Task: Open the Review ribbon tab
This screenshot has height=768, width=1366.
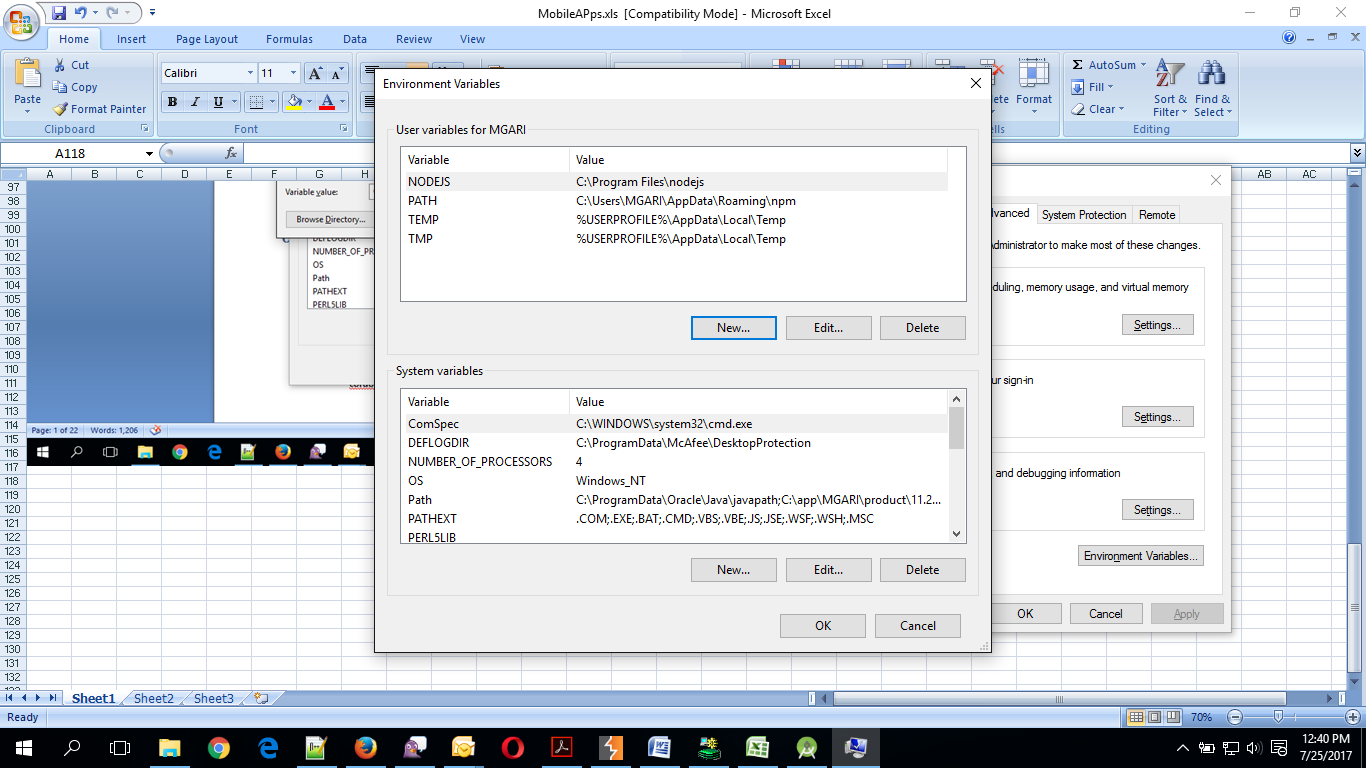Action: (x=414, y=39)
